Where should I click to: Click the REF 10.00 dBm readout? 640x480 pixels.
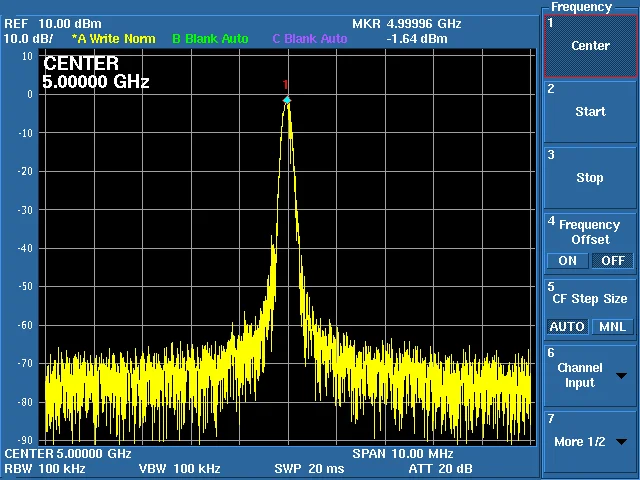coord(53,24)
